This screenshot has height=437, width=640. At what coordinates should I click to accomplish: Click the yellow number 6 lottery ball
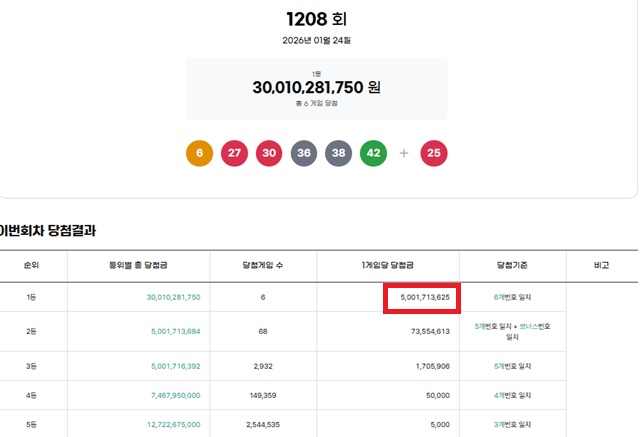point(199,153)
